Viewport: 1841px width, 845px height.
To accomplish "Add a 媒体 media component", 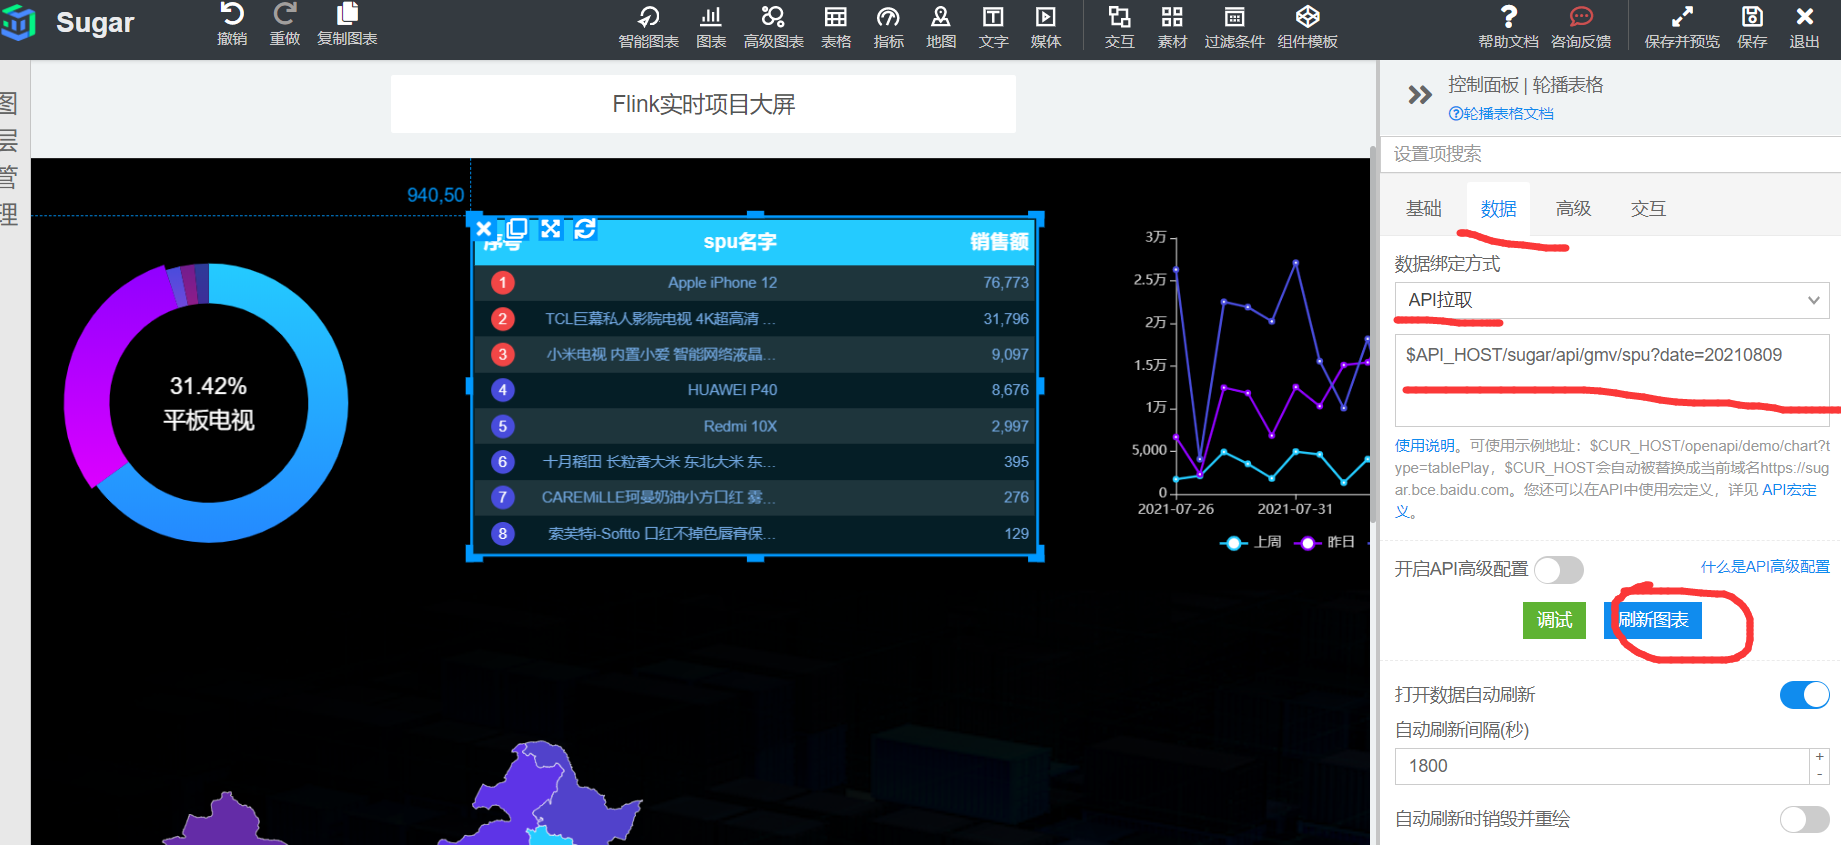I will coord(1046,27).
